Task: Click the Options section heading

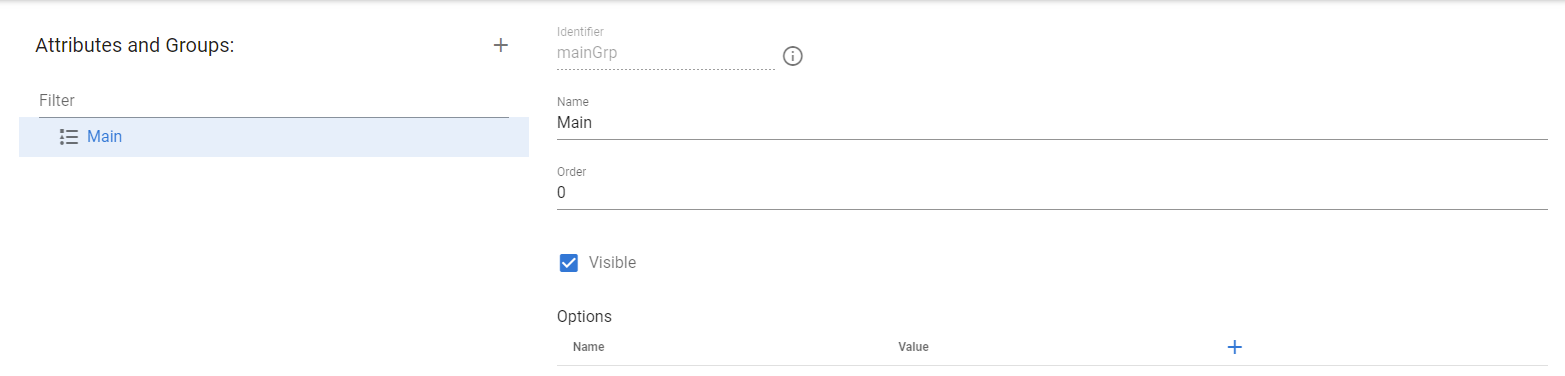Action: coord(584,316)
